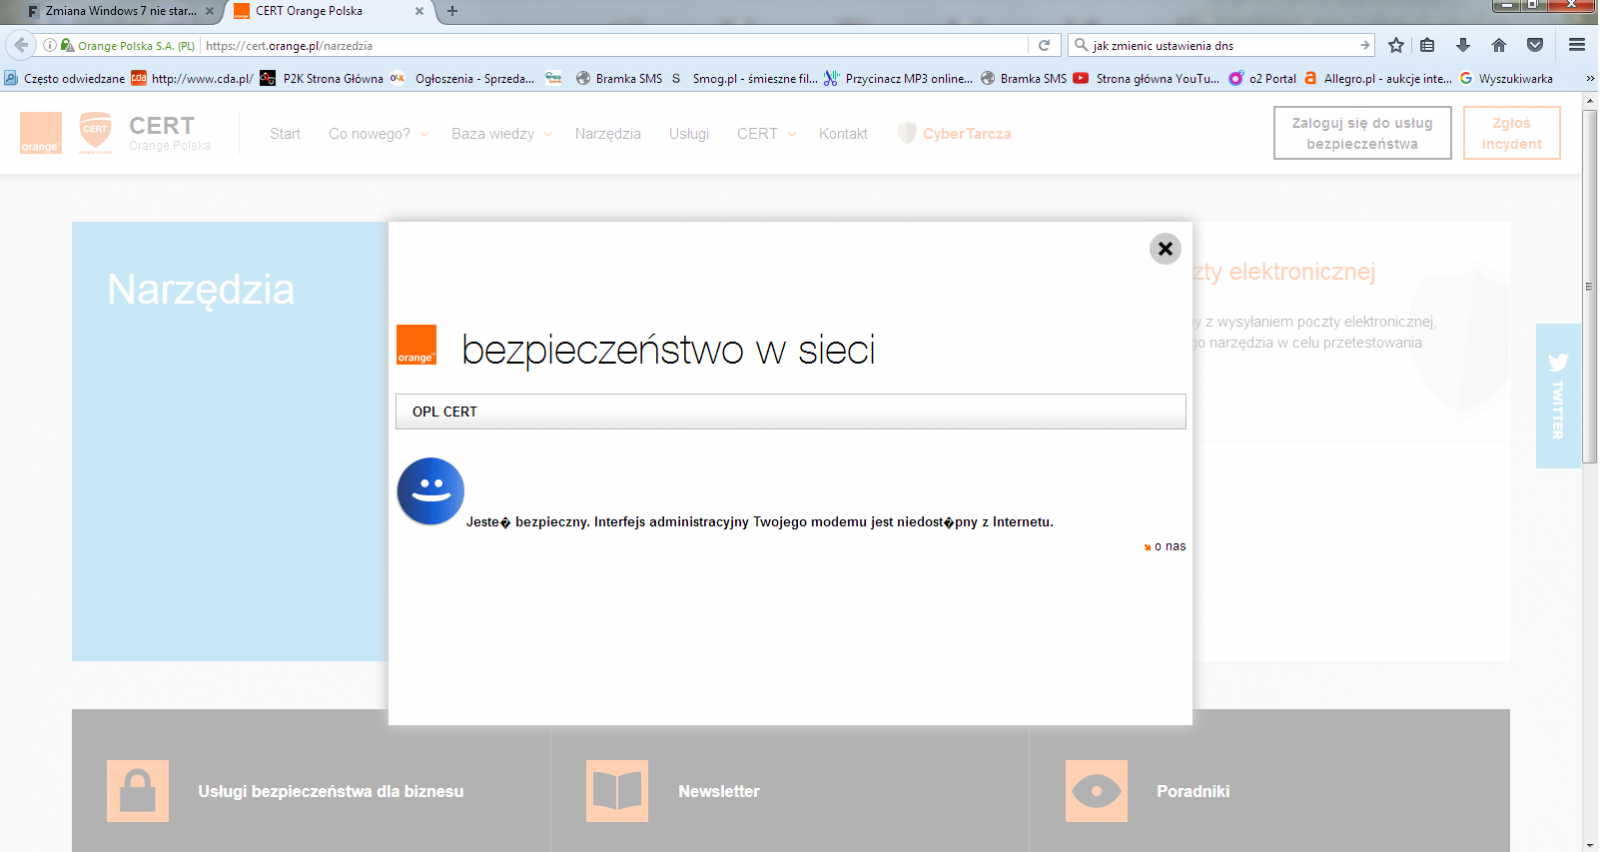Open Ogłoszenia - Sprzeda... bookmark
Viewport: 1600px width, 852px height.
[x=463, y=78]
